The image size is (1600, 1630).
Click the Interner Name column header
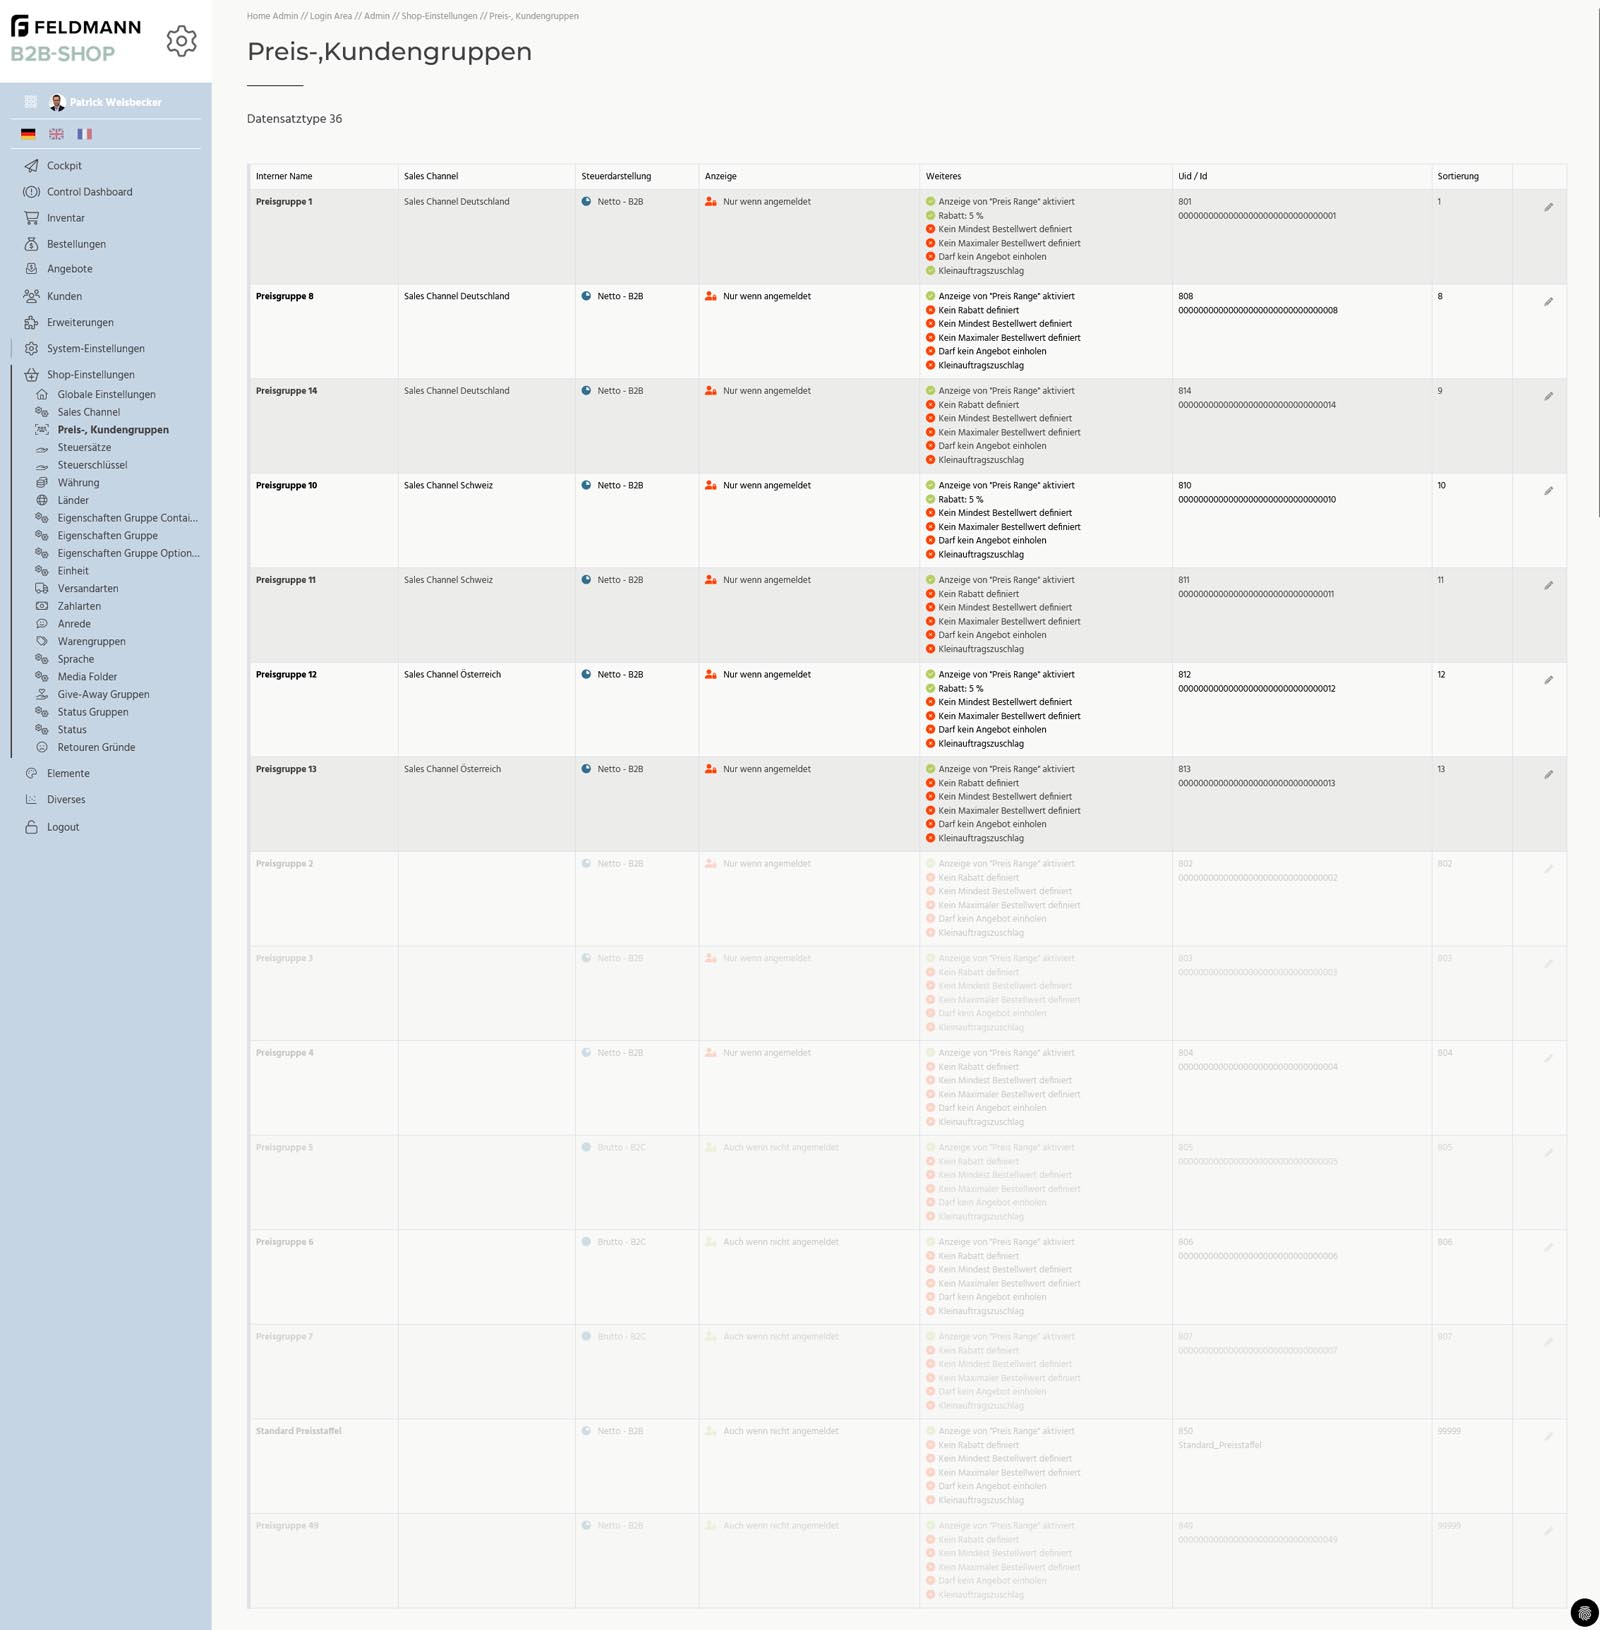284,176
